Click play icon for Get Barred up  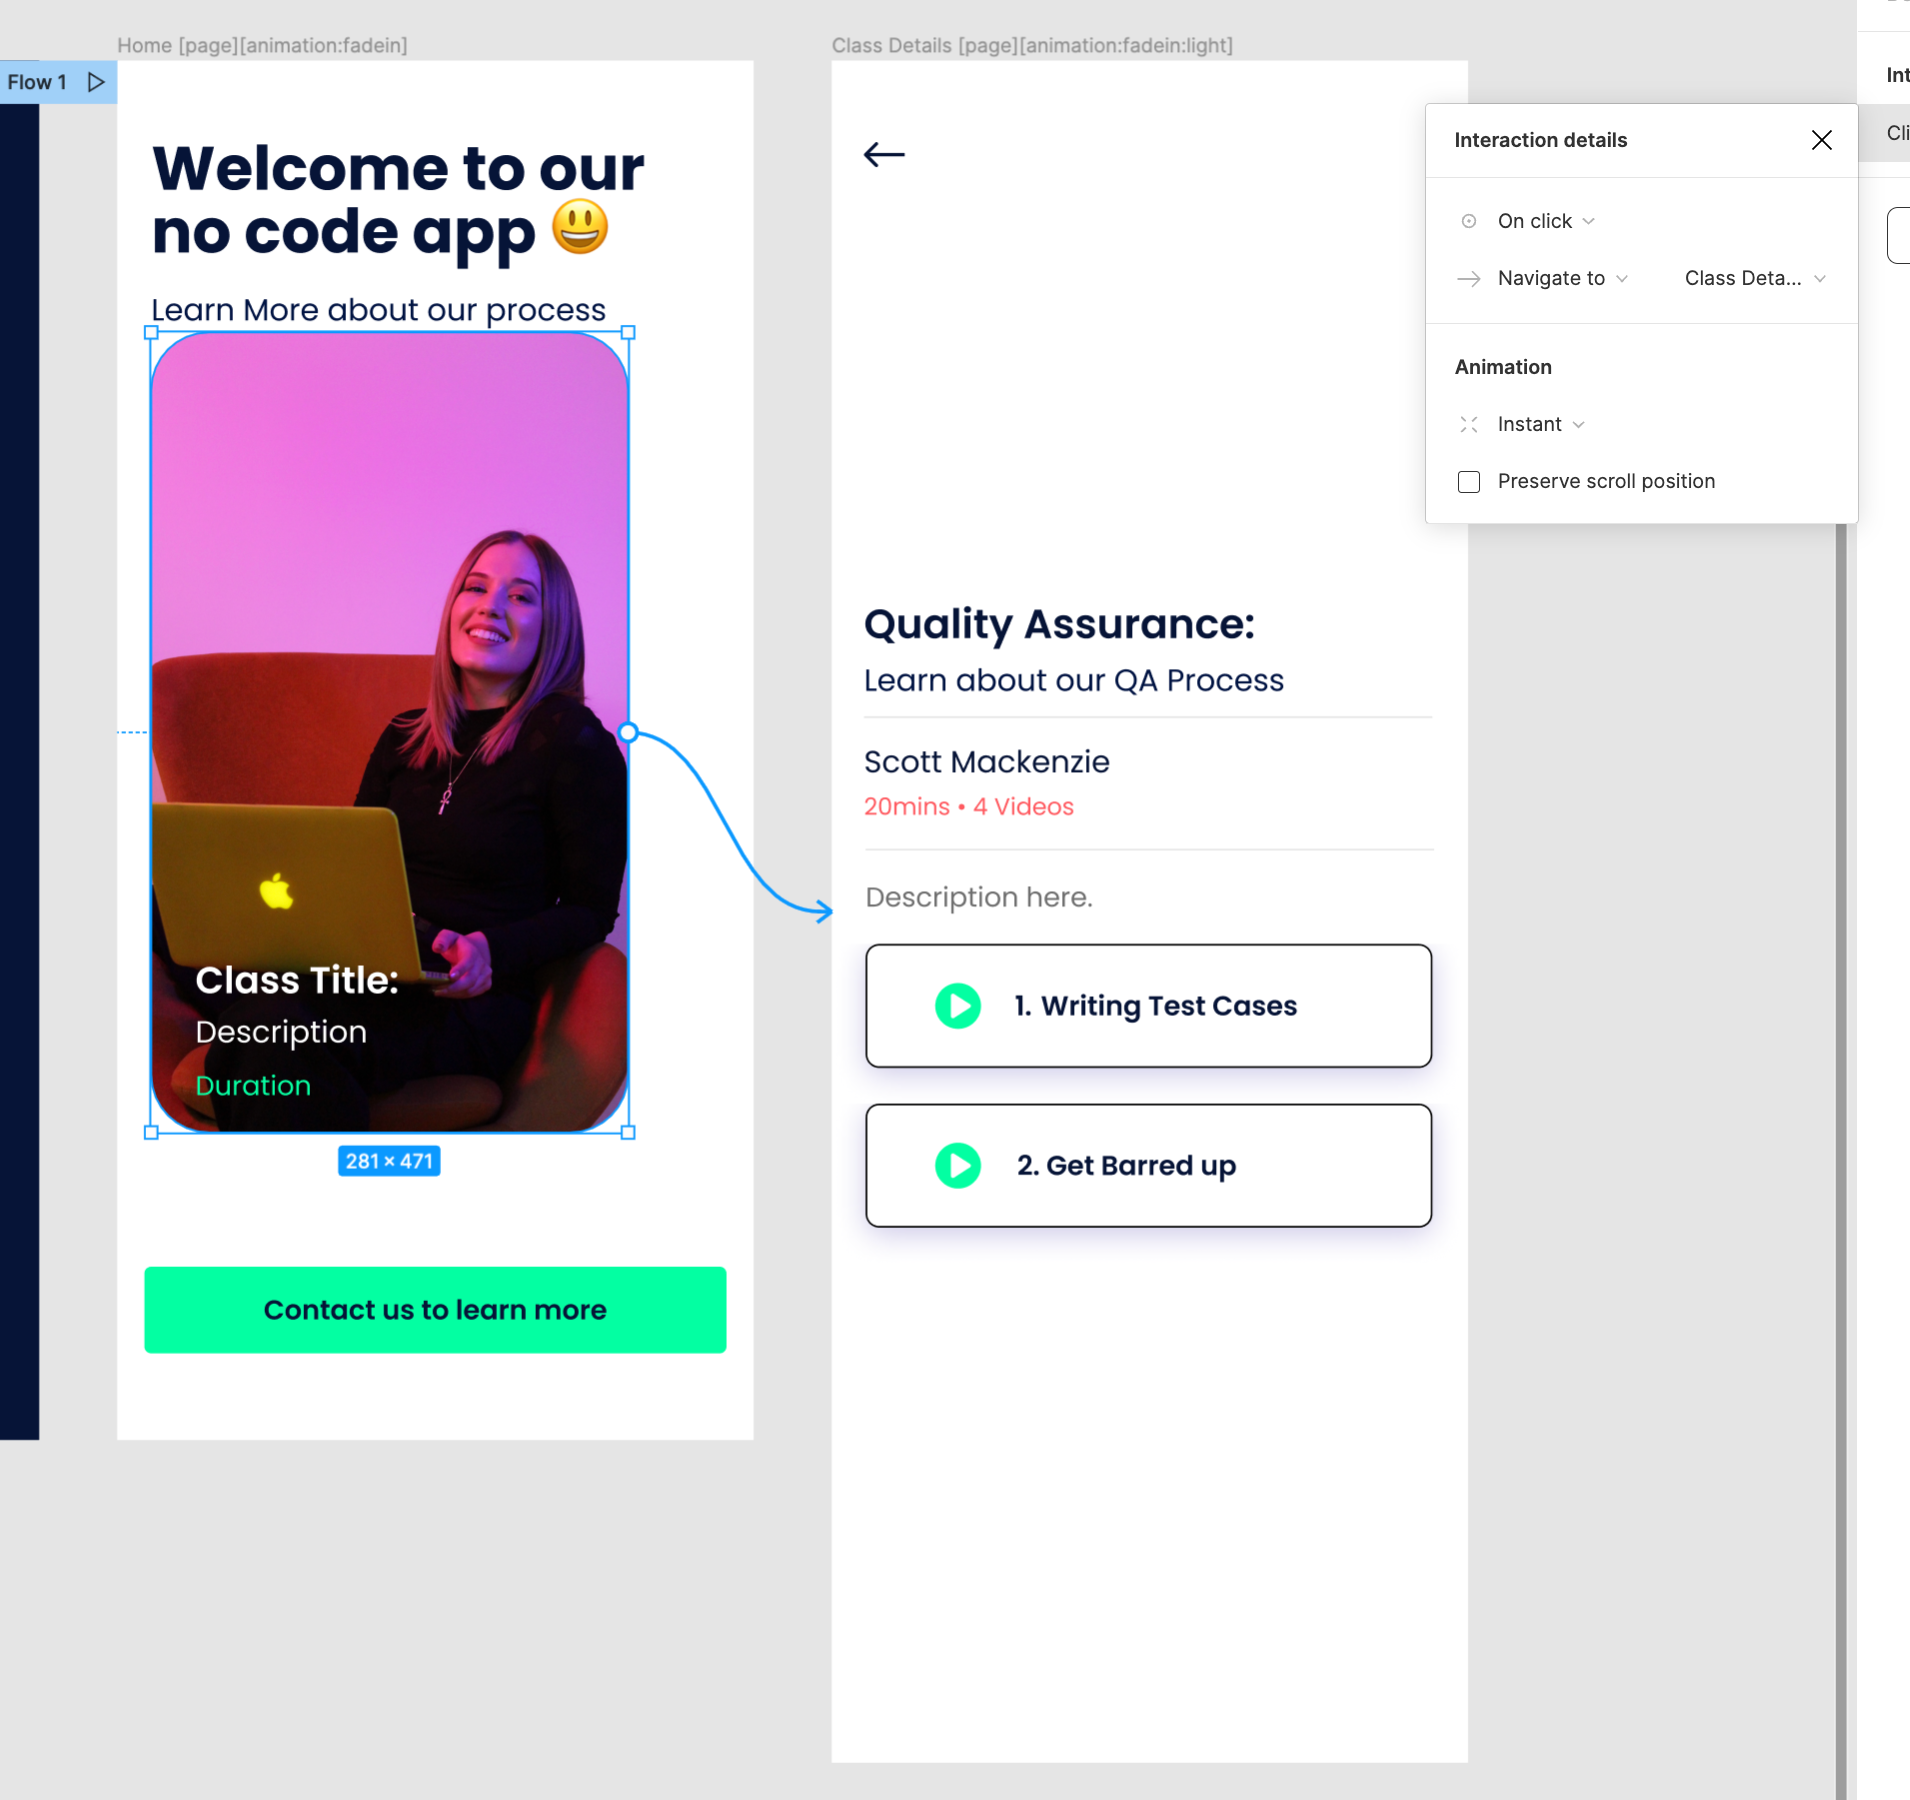coord(958,1166)
